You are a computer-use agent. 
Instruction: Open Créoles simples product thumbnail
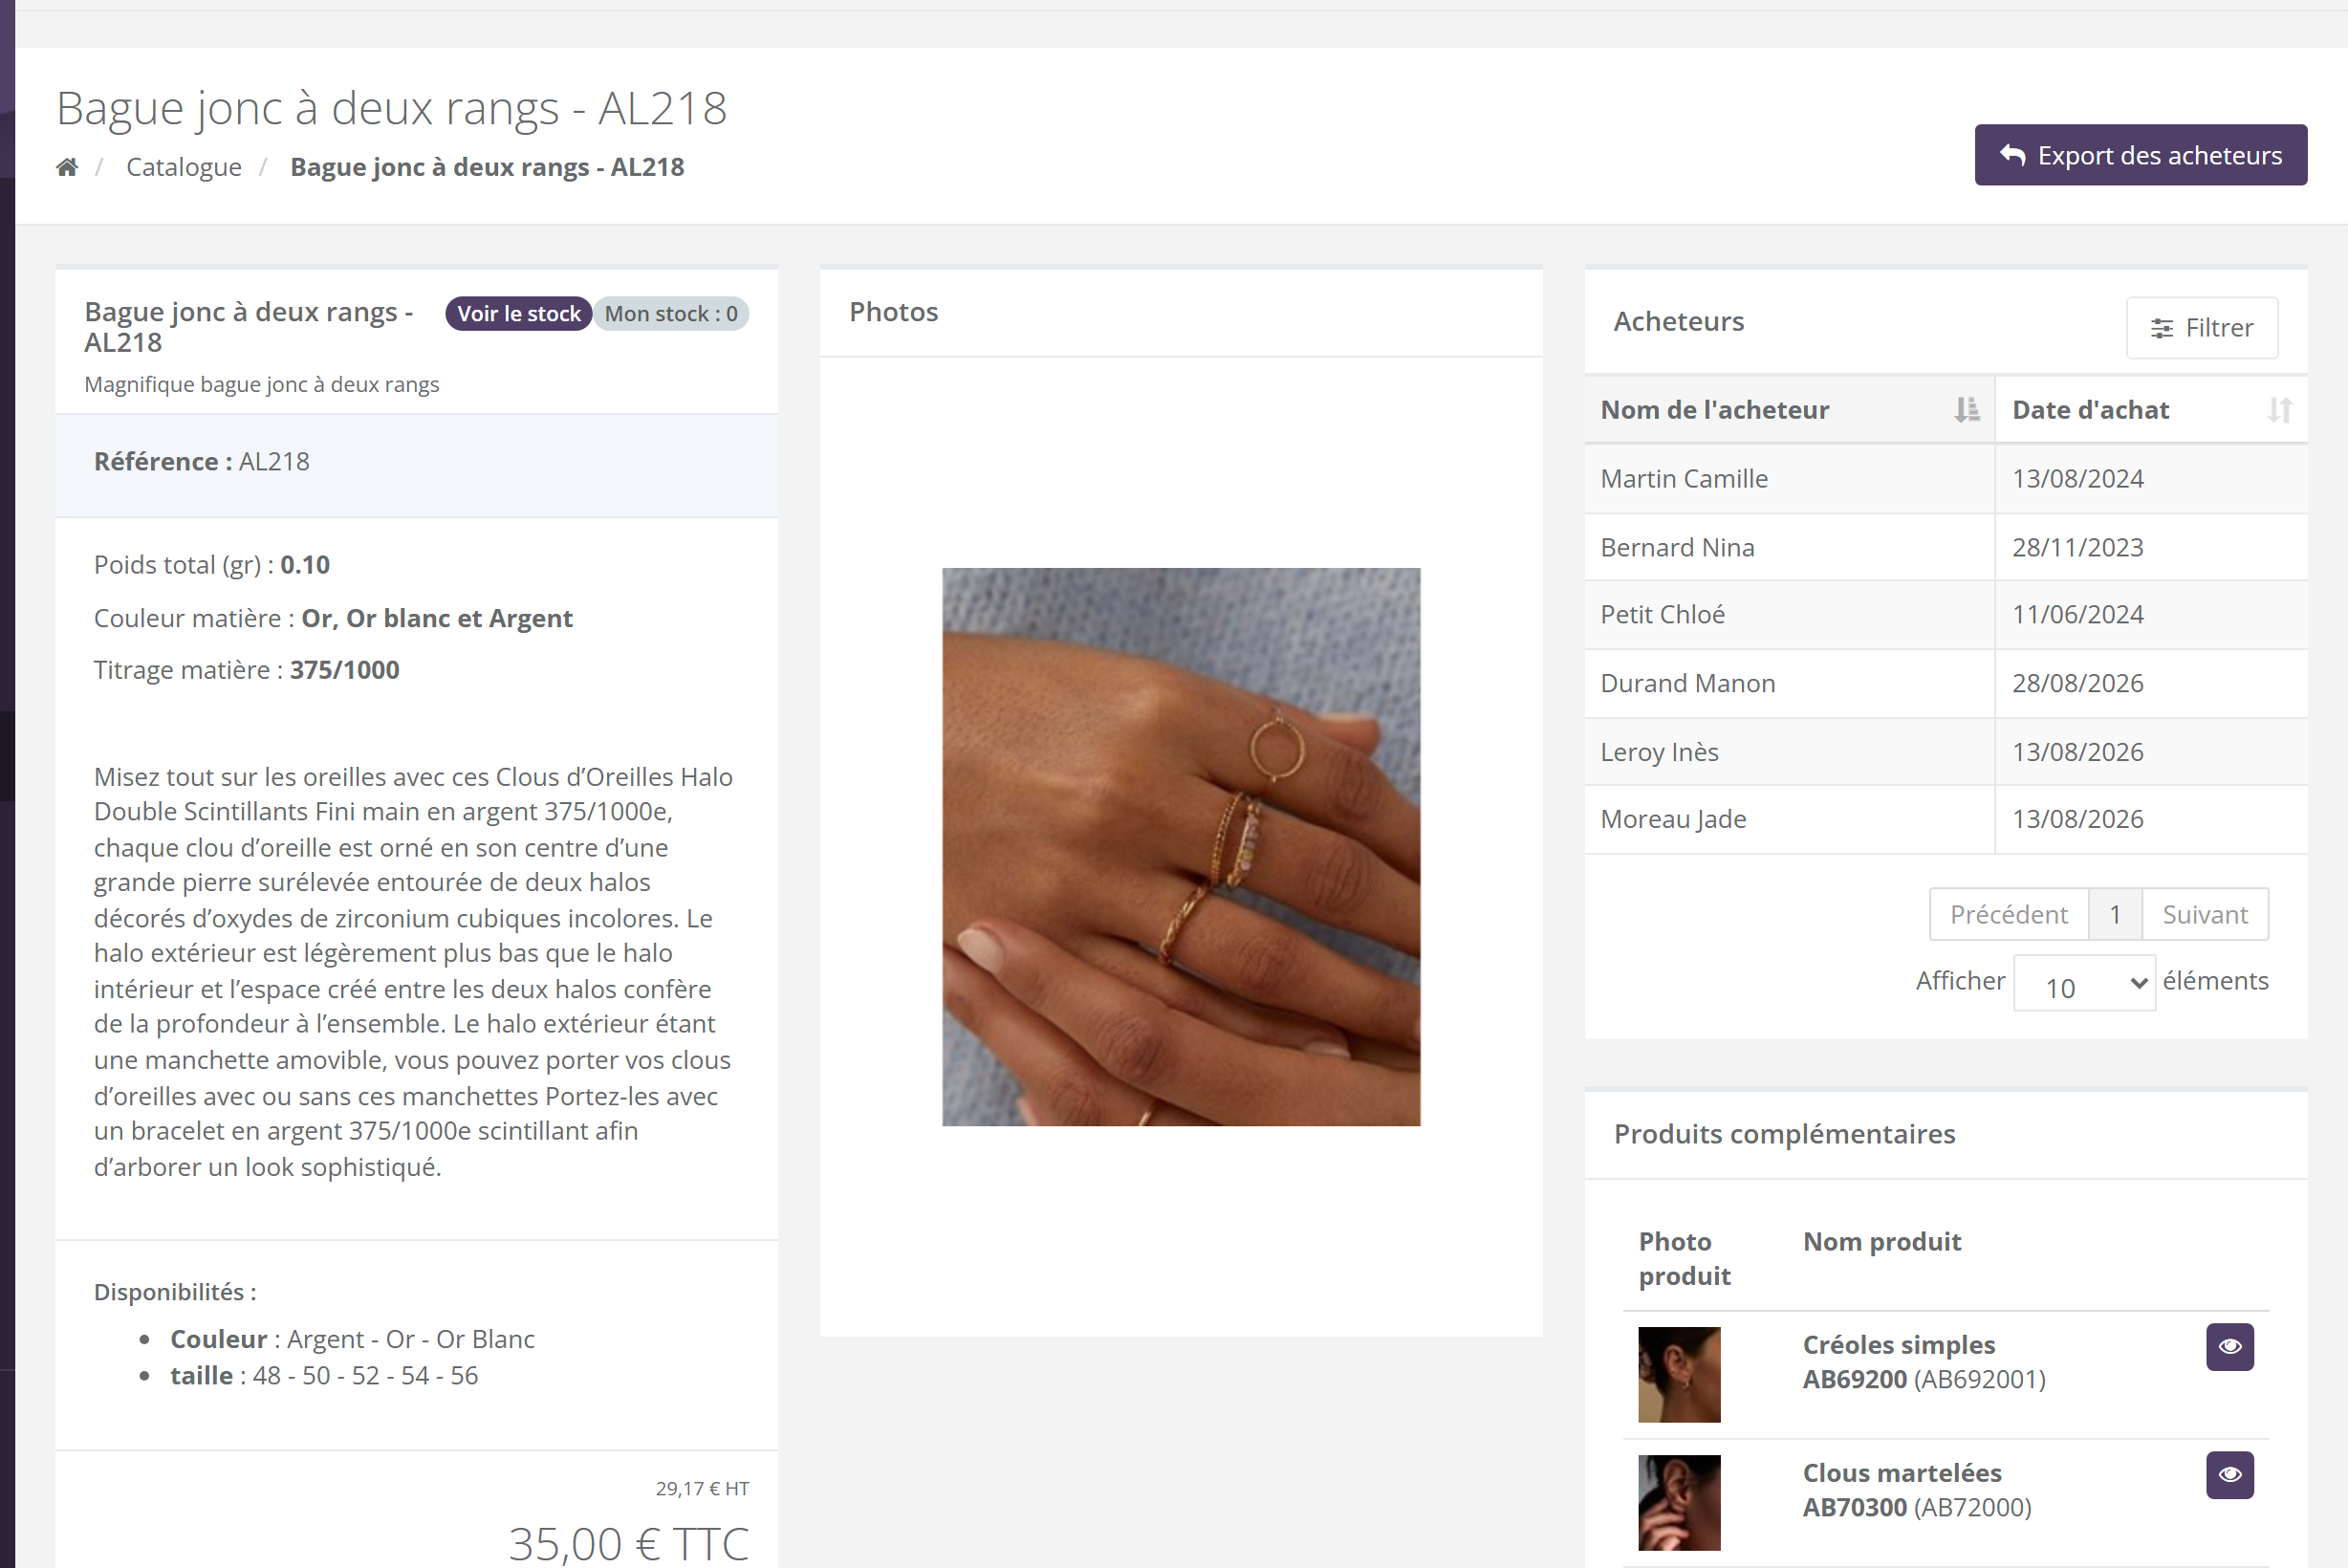pos(1678,1374)
